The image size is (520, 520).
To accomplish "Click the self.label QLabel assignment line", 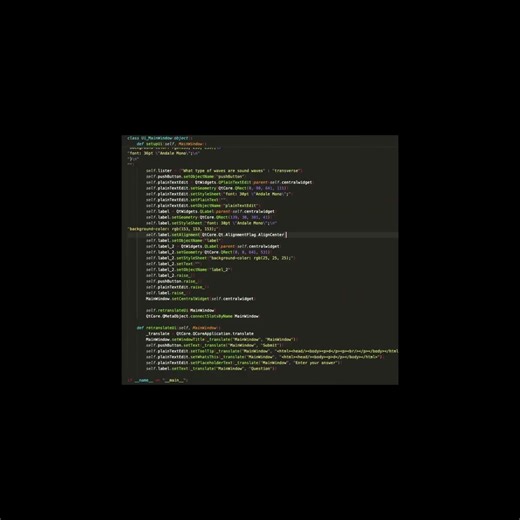I will [x=210, y=211].
